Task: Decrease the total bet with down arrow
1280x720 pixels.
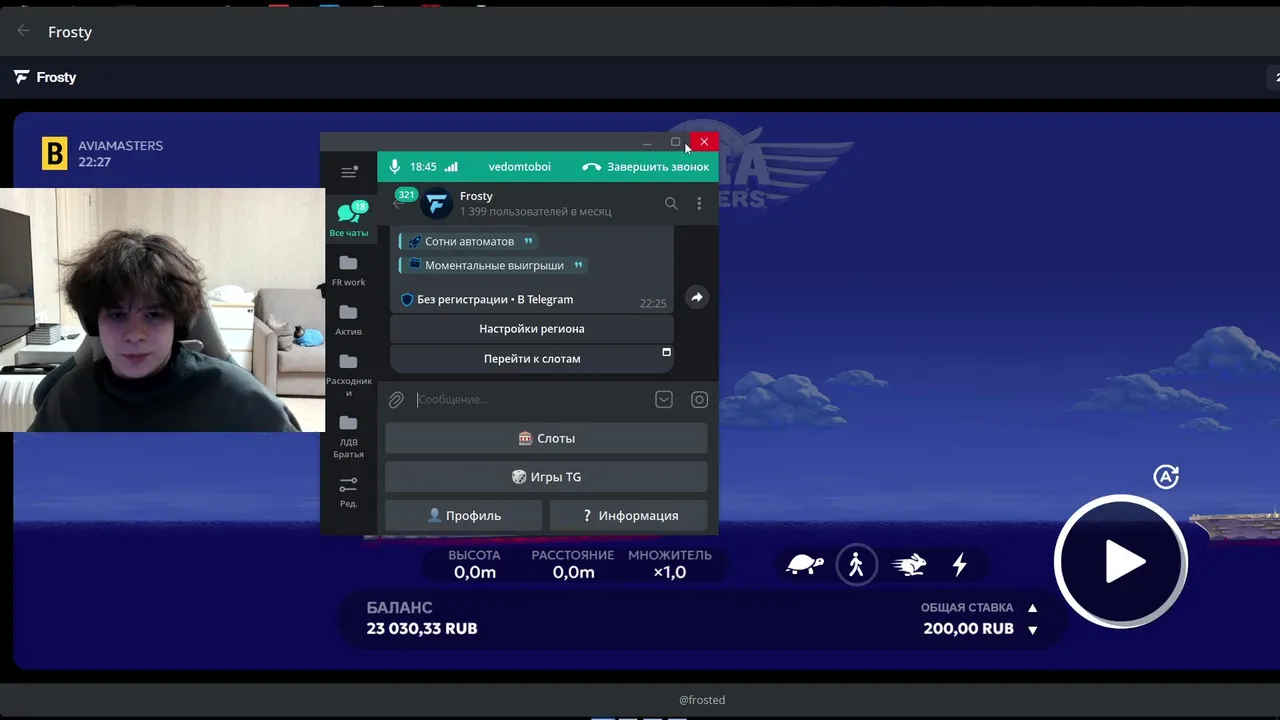Action: click(1033, 630)
